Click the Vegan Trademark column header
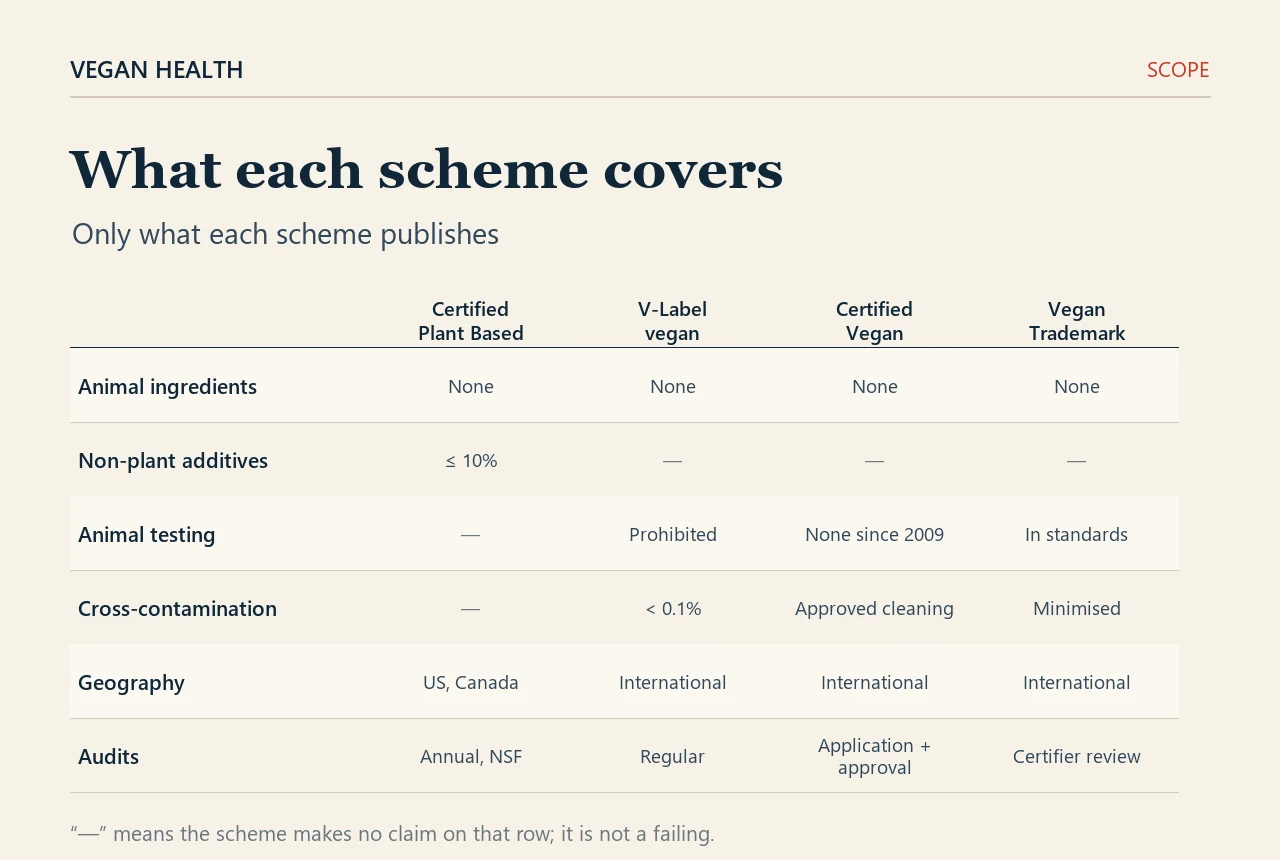Image resolution: width=1280 pixels, height=860 pixels. tap(1077, 321)
